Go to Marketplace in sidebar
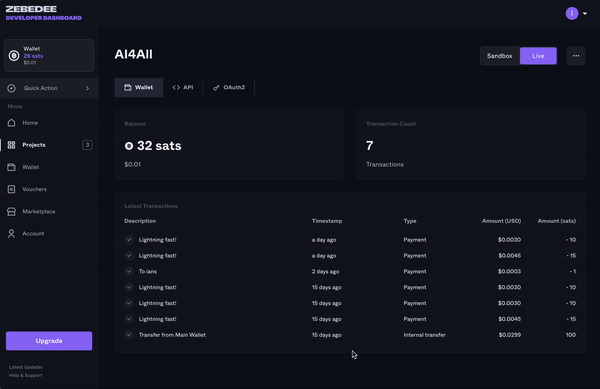 point(49,212)
